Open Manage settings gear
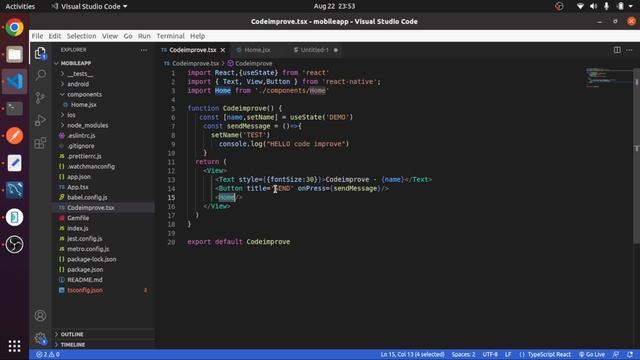Screen dimensions: 640x360 (x=40, y=338)
